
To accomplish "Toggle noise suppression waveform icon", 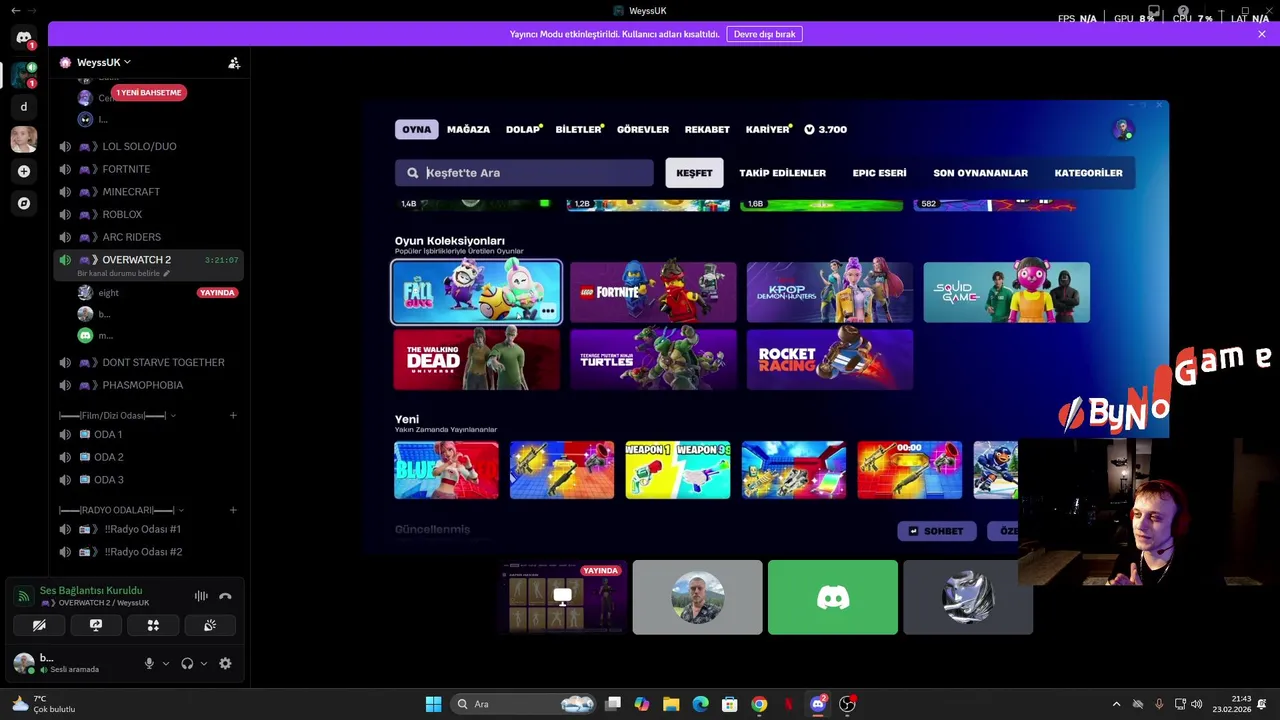I will tap(201, 596).
